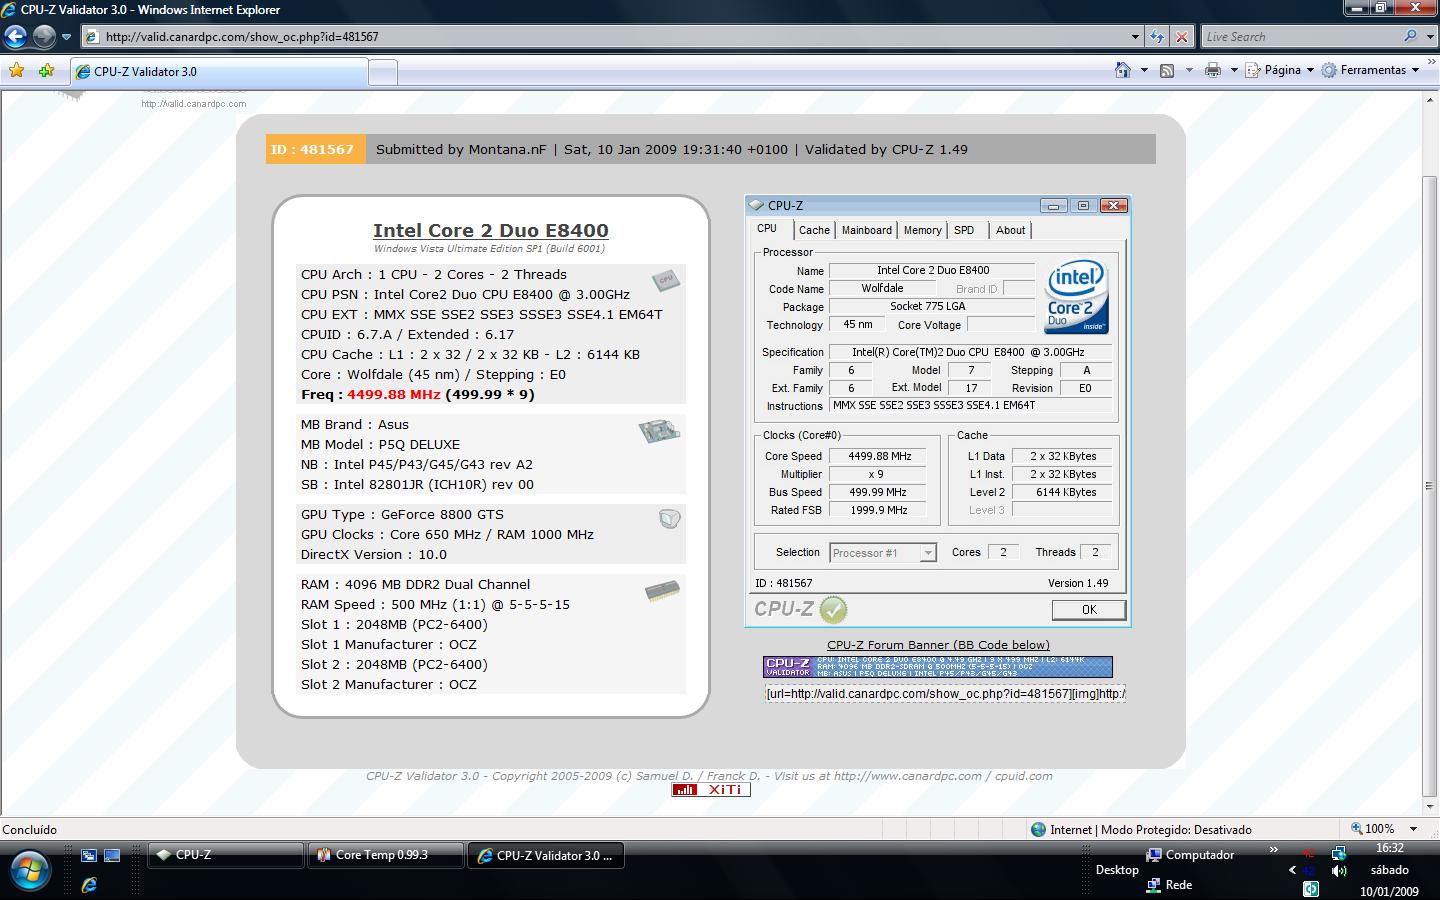The image size is (1440, 900).
Task: Open a new blank browser tab
Action: (x=383, y=72)
